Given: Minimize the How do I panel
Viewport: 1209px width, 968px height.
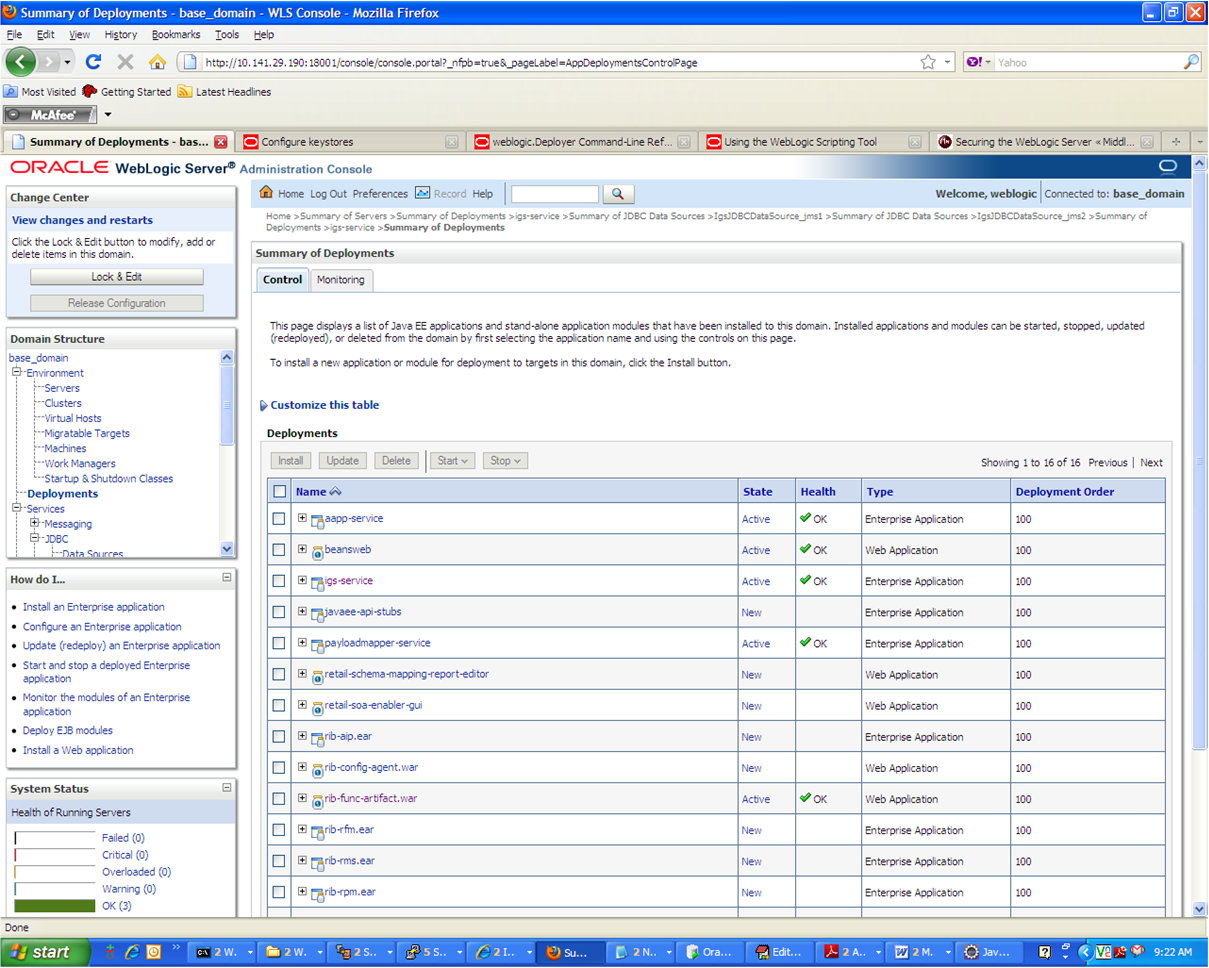Looking at the screenshot, I should [227, 578].
